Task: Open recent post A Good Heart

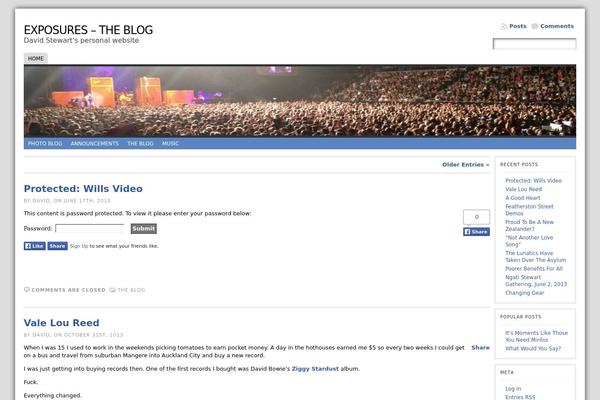Action: point(523,198)
